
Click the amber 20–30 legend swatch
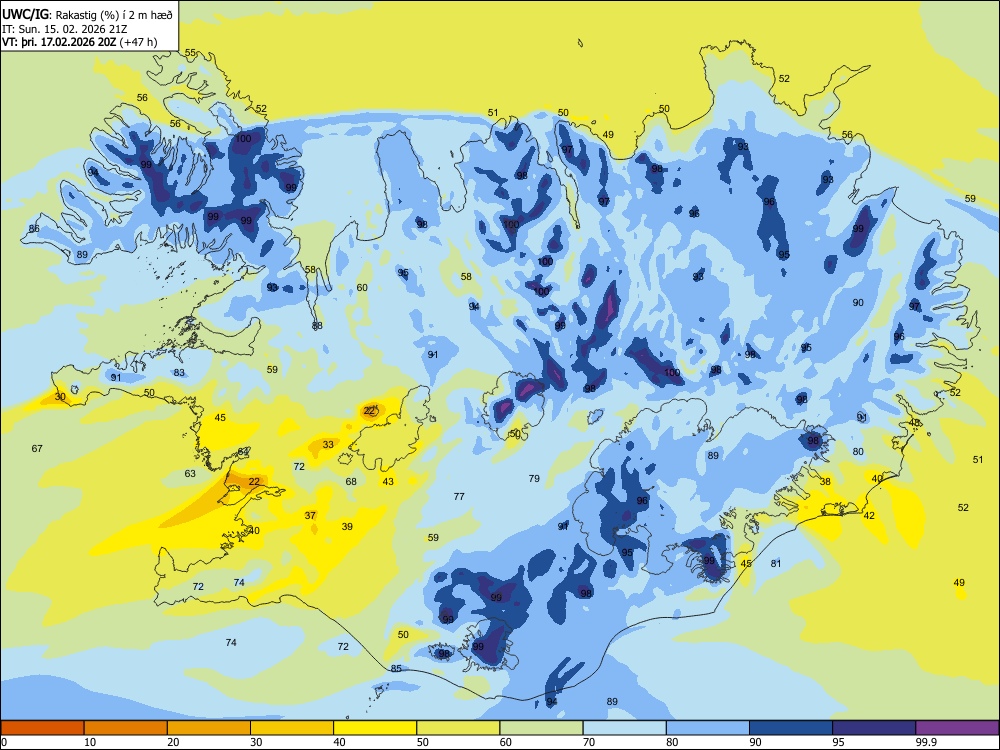209,728
